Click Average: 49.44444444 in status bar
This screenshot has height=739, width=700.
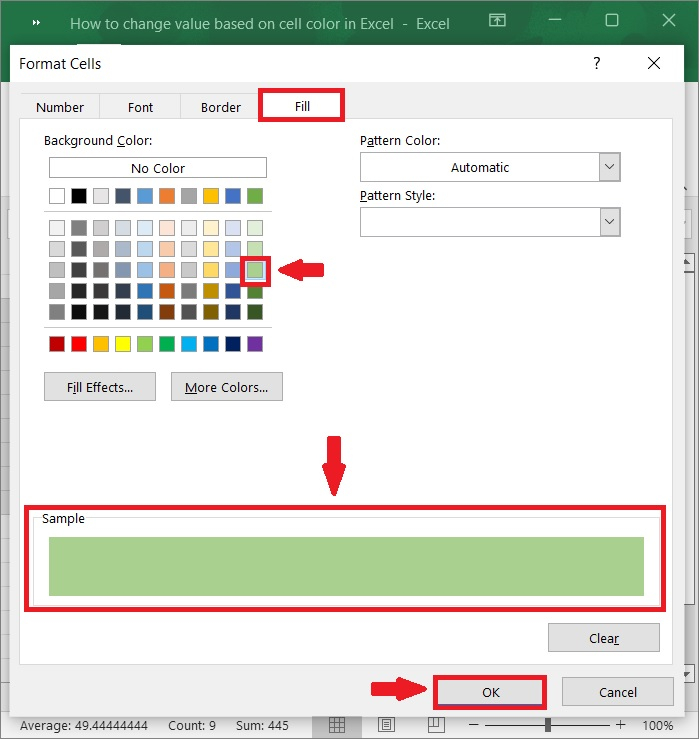(x=84, y=725)
